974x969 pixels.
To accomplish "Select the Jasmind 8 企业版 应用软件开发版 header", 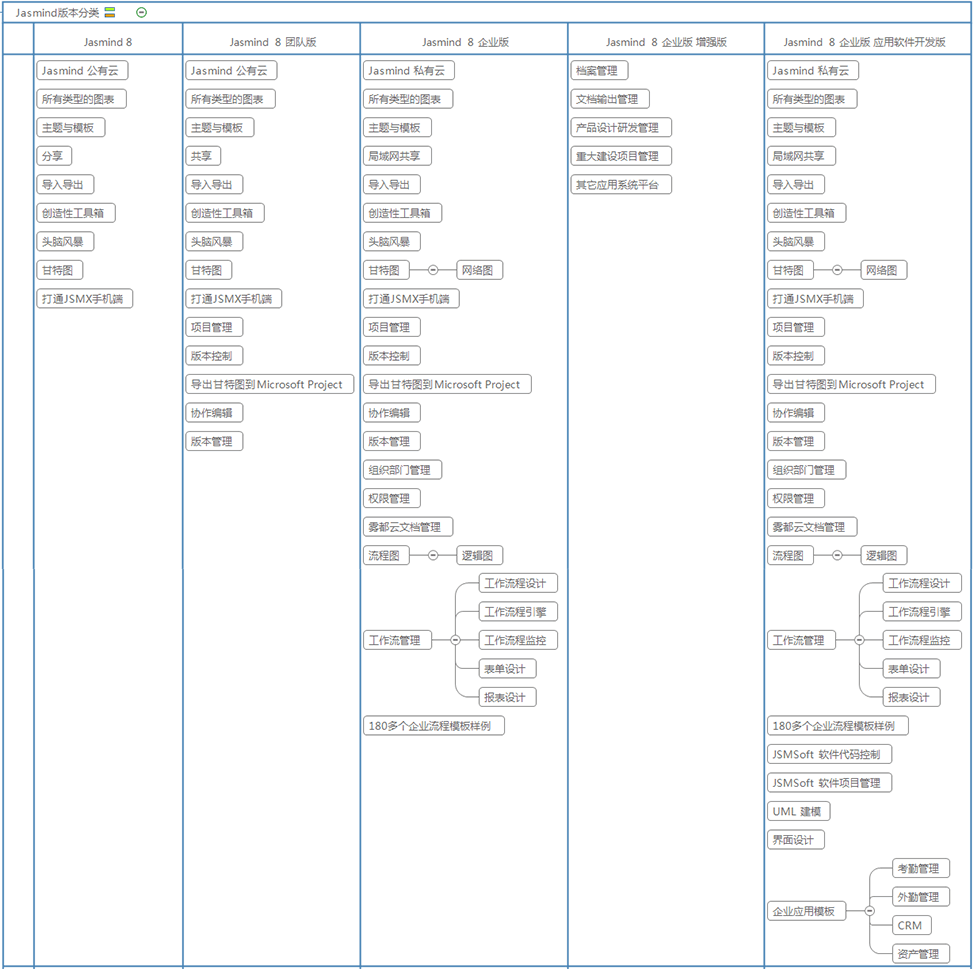I will (x=864, y=42).
